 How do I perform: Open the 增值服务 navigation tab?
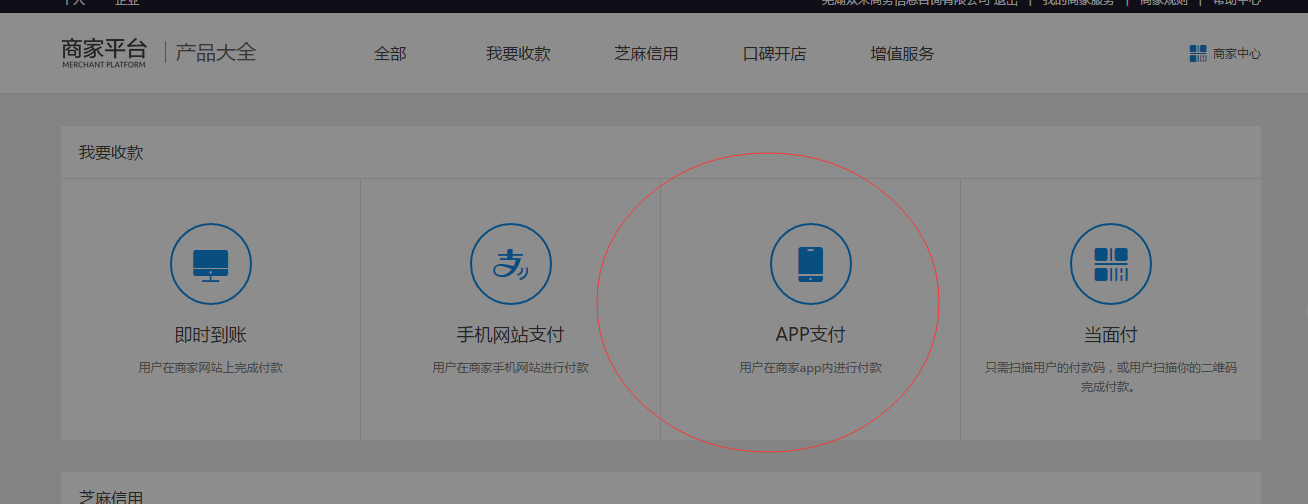click(x=902, y=54)
